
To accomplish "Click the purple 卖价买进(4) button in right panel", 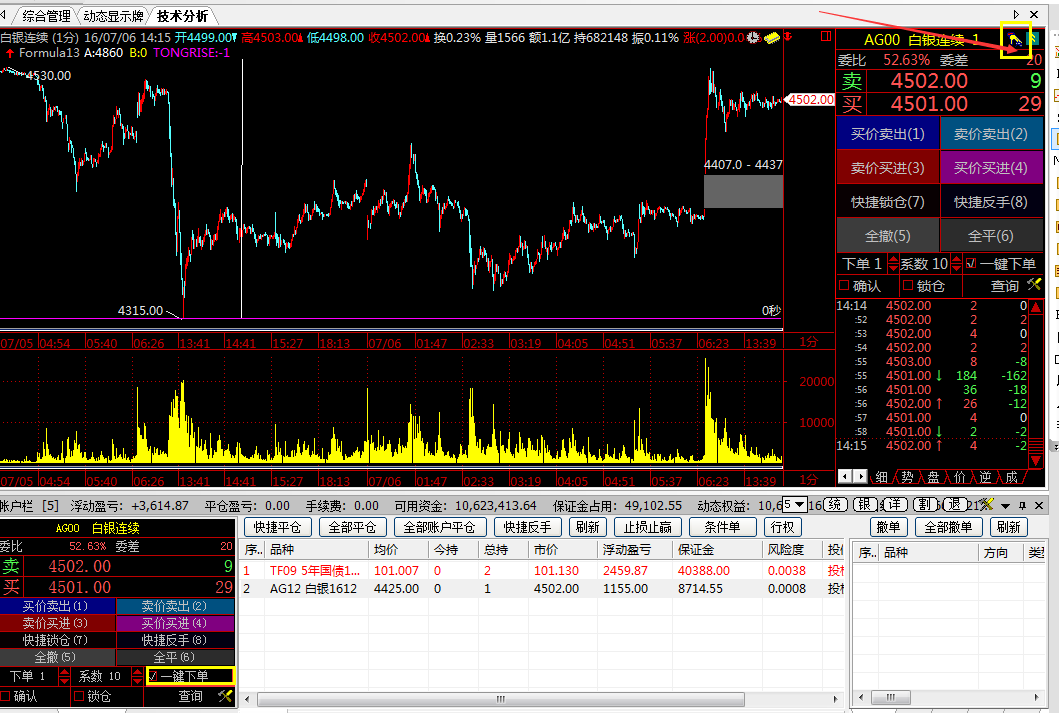I will [x=990, y=168].
